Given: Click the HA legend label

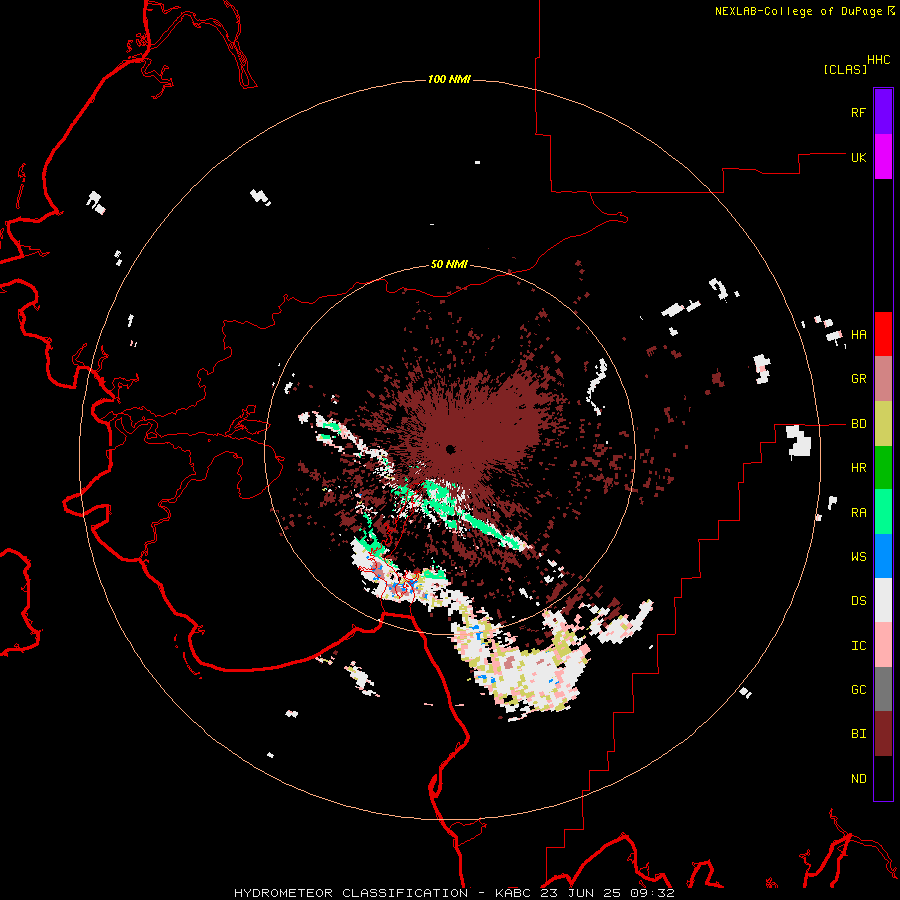Looking at the screenshot, I should pyautogui.click(x=859, y=334).
